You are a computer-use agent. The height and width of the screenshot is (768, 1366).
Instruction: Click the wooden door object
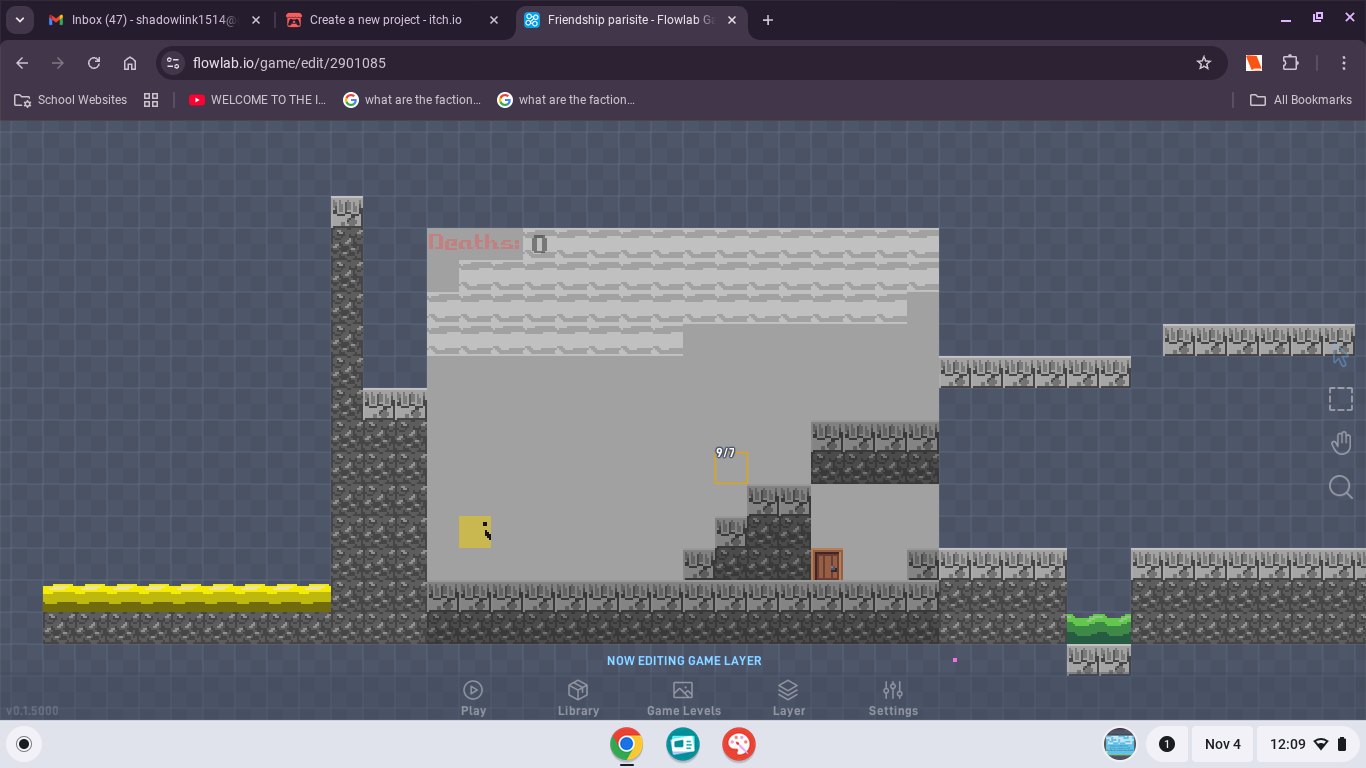click(x=827, y=564)
